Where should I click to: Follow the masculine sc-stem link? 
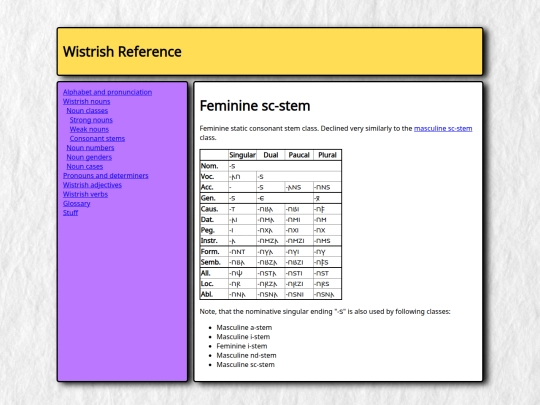[443, 128]
